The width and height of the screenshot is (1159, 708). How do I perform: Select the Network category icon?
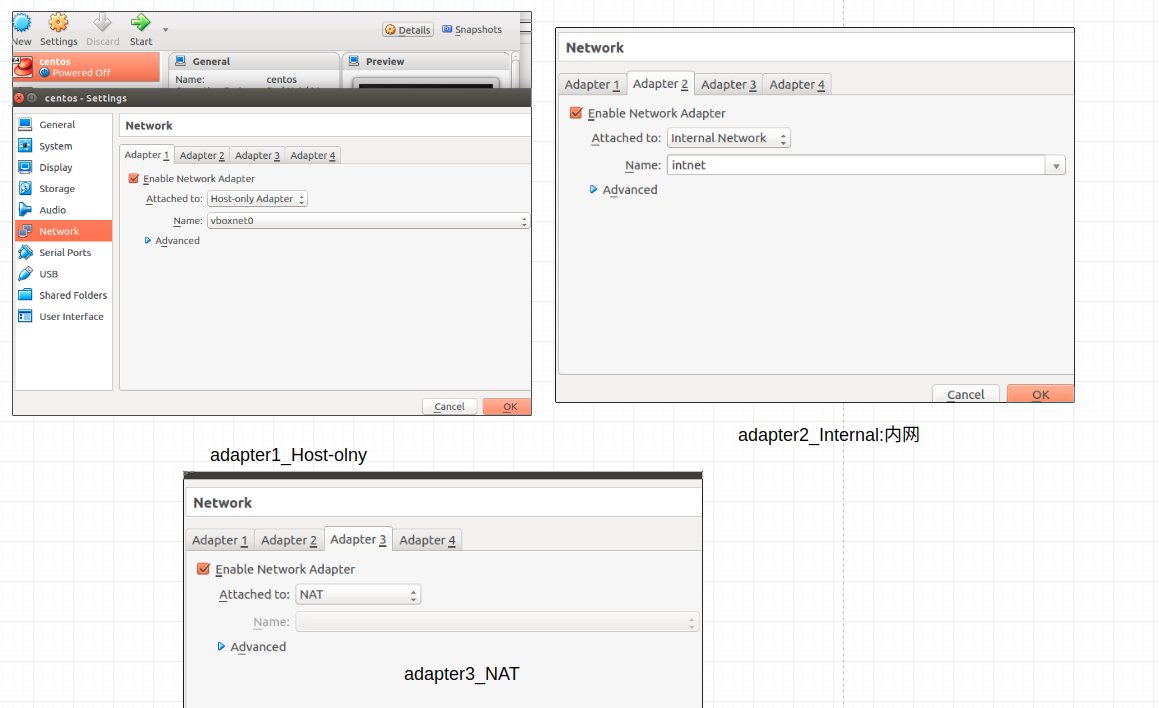(x=25, y=231)
